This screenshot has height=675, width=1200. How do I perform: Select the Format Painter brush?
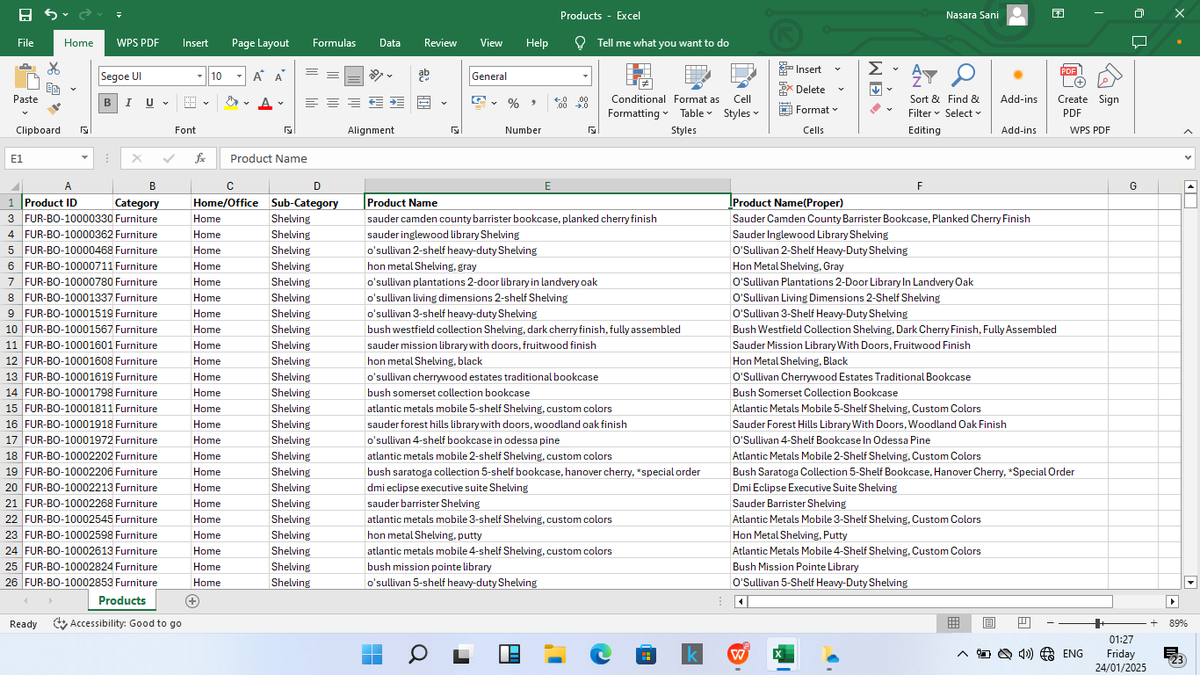(x=53, y=108)
